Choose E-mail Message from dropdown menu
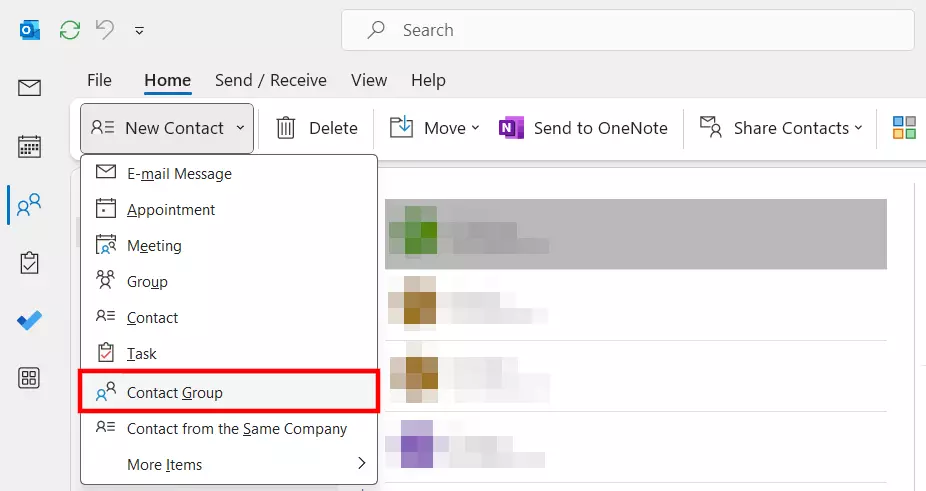 tap(179, 173)
